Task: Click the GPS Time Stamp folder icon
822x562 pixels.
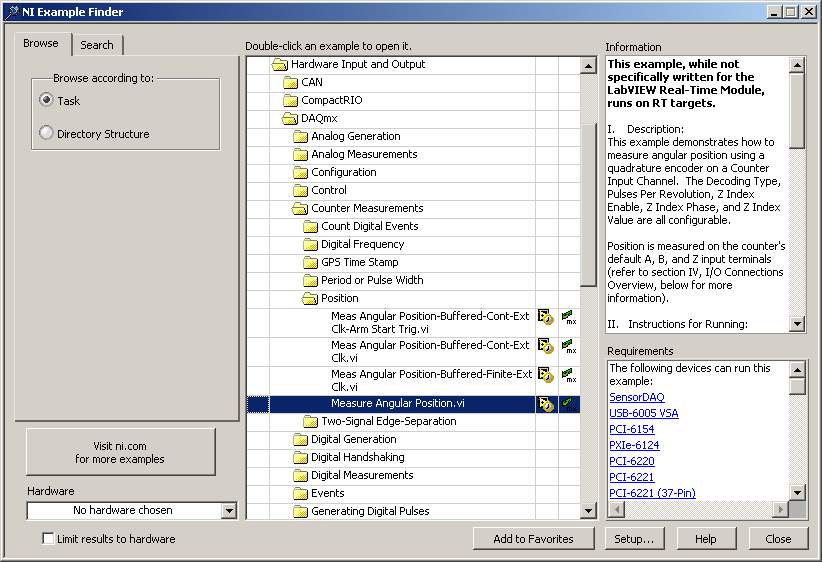Action: pos(310,262)
